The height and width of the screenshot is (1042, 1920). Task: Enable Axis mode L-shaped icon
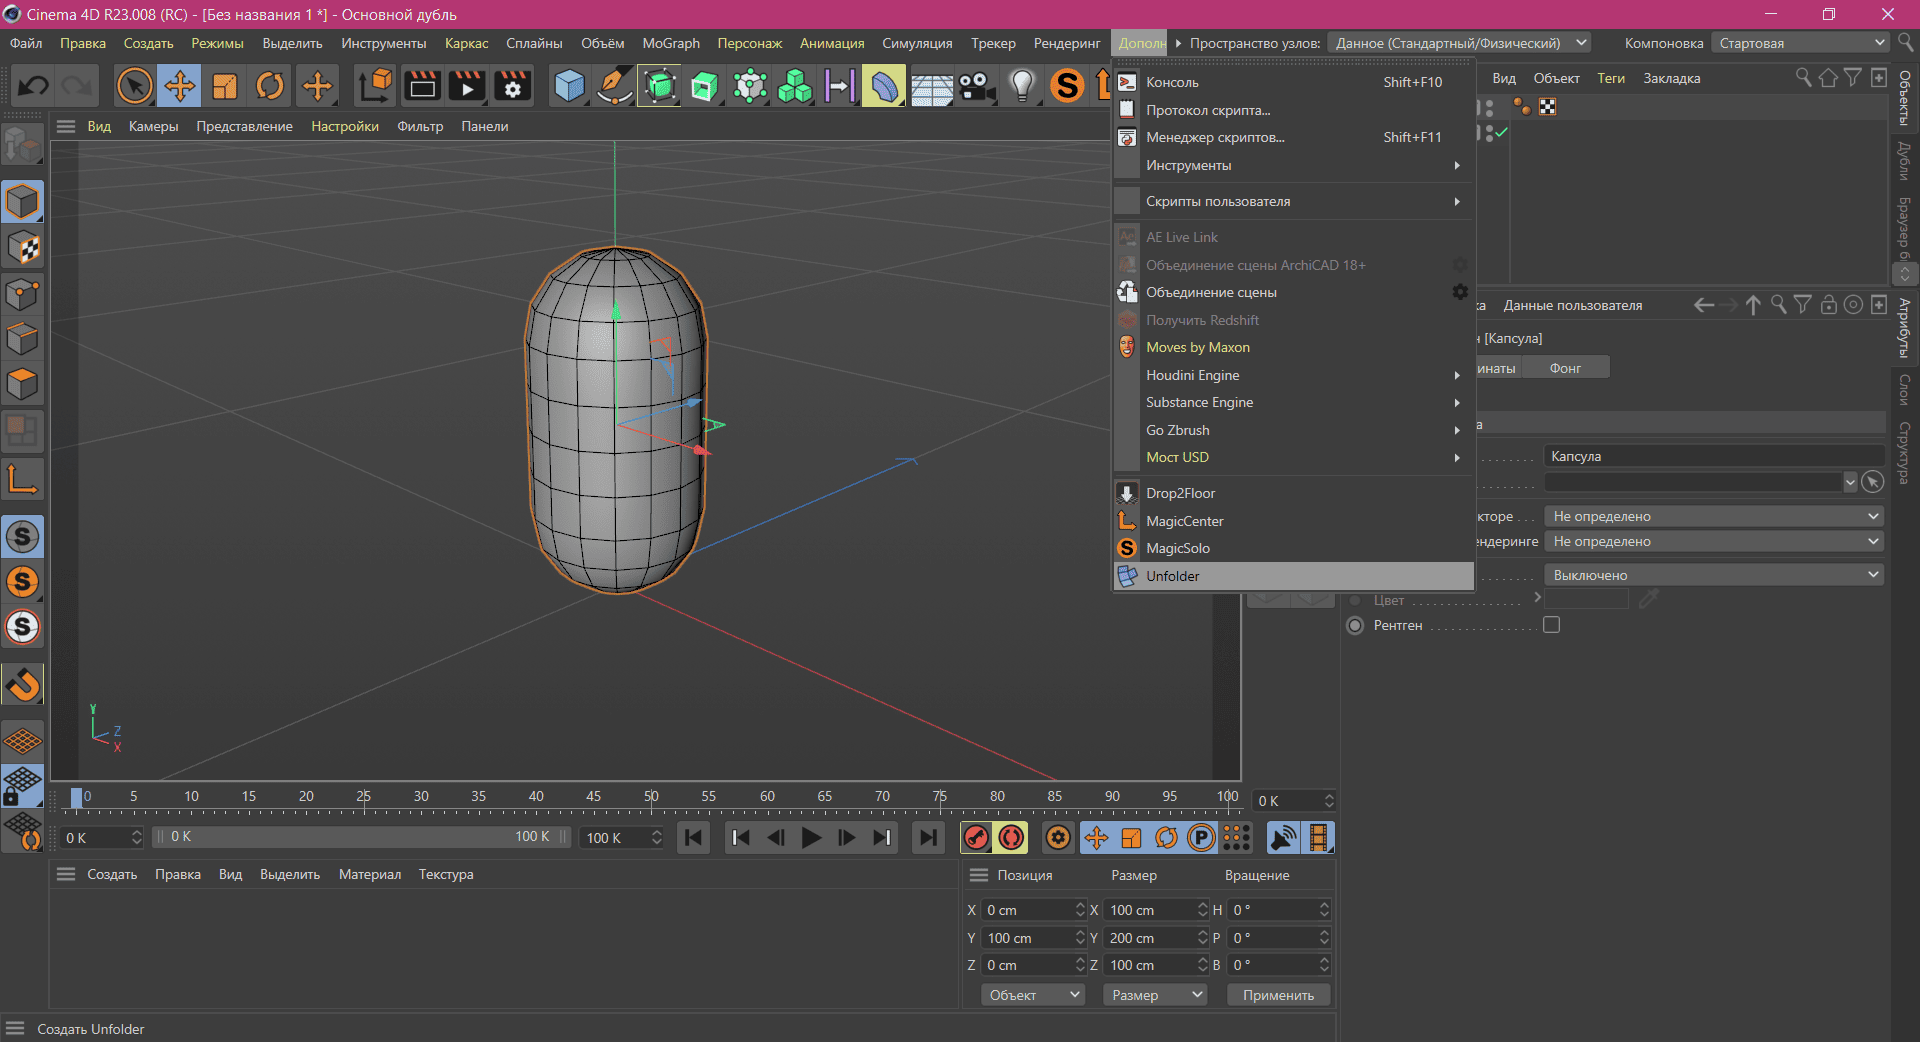tap(22, 479)
